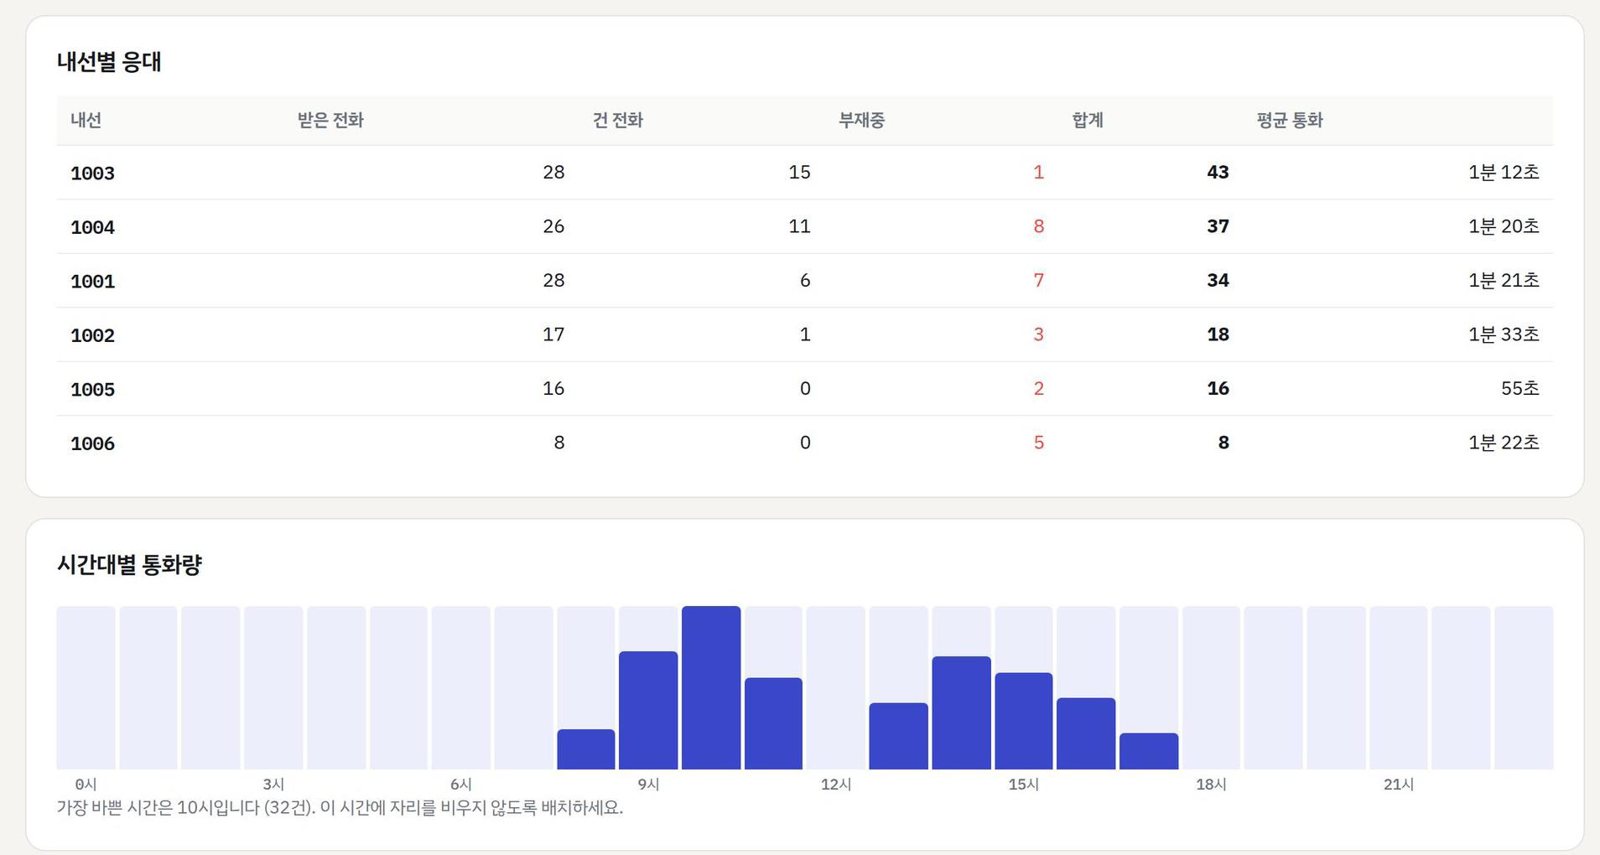Click the extension 1002 row
The image size is (1600, 855).
[x=805, y=334]
